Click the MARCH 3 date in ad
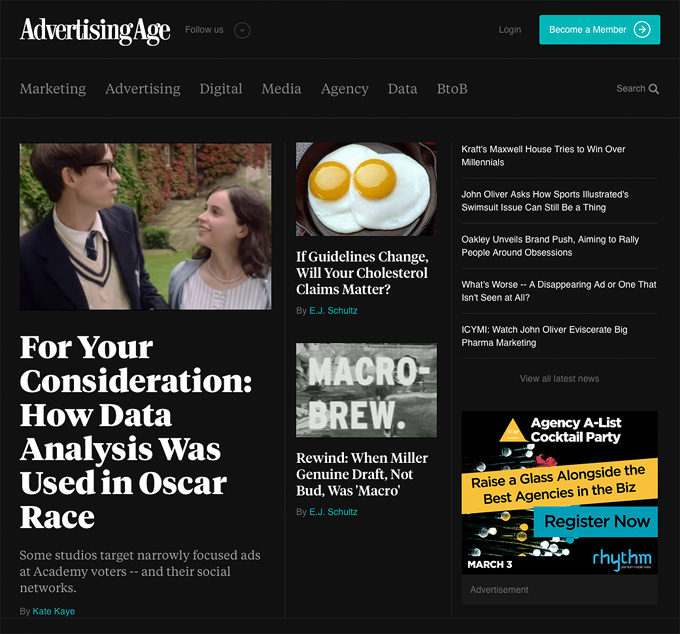This screenshot has height=634, width=680. pyautogui.click(x=490, y=564)
